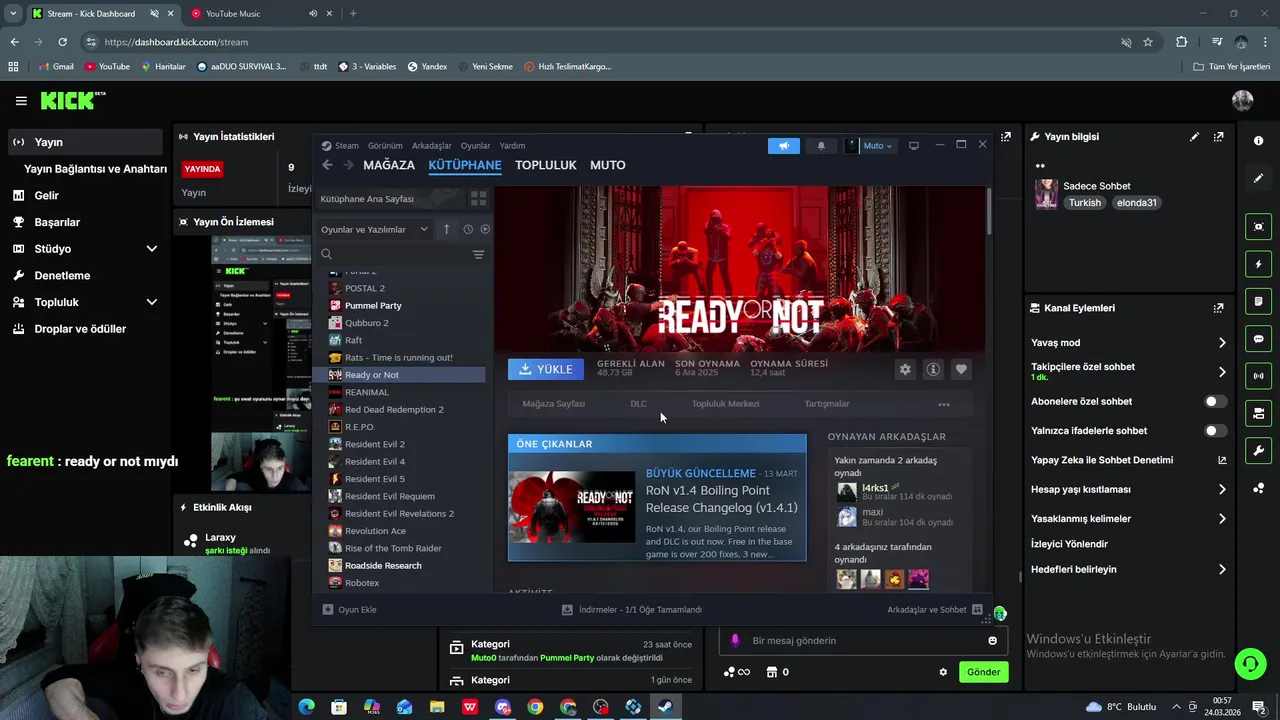Open Takipçilere özel sohbet options
The height and width of the screenshot is (720, 1280).
(1128, 372)
